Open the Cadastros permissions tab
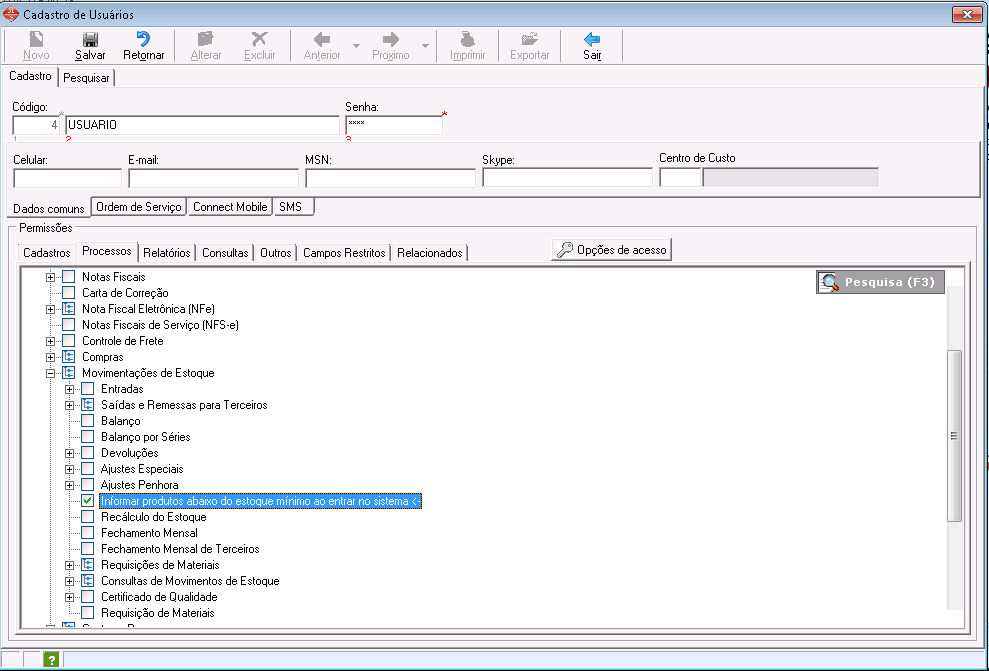 coord(47,253)
